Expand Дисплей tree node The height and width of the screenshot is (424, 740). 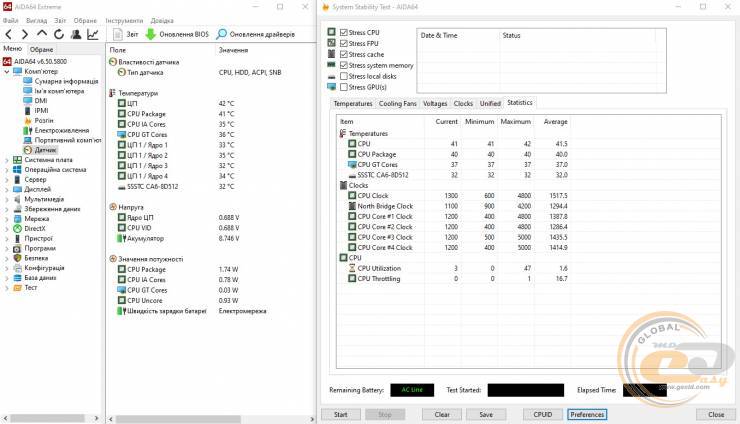point(7,189)
